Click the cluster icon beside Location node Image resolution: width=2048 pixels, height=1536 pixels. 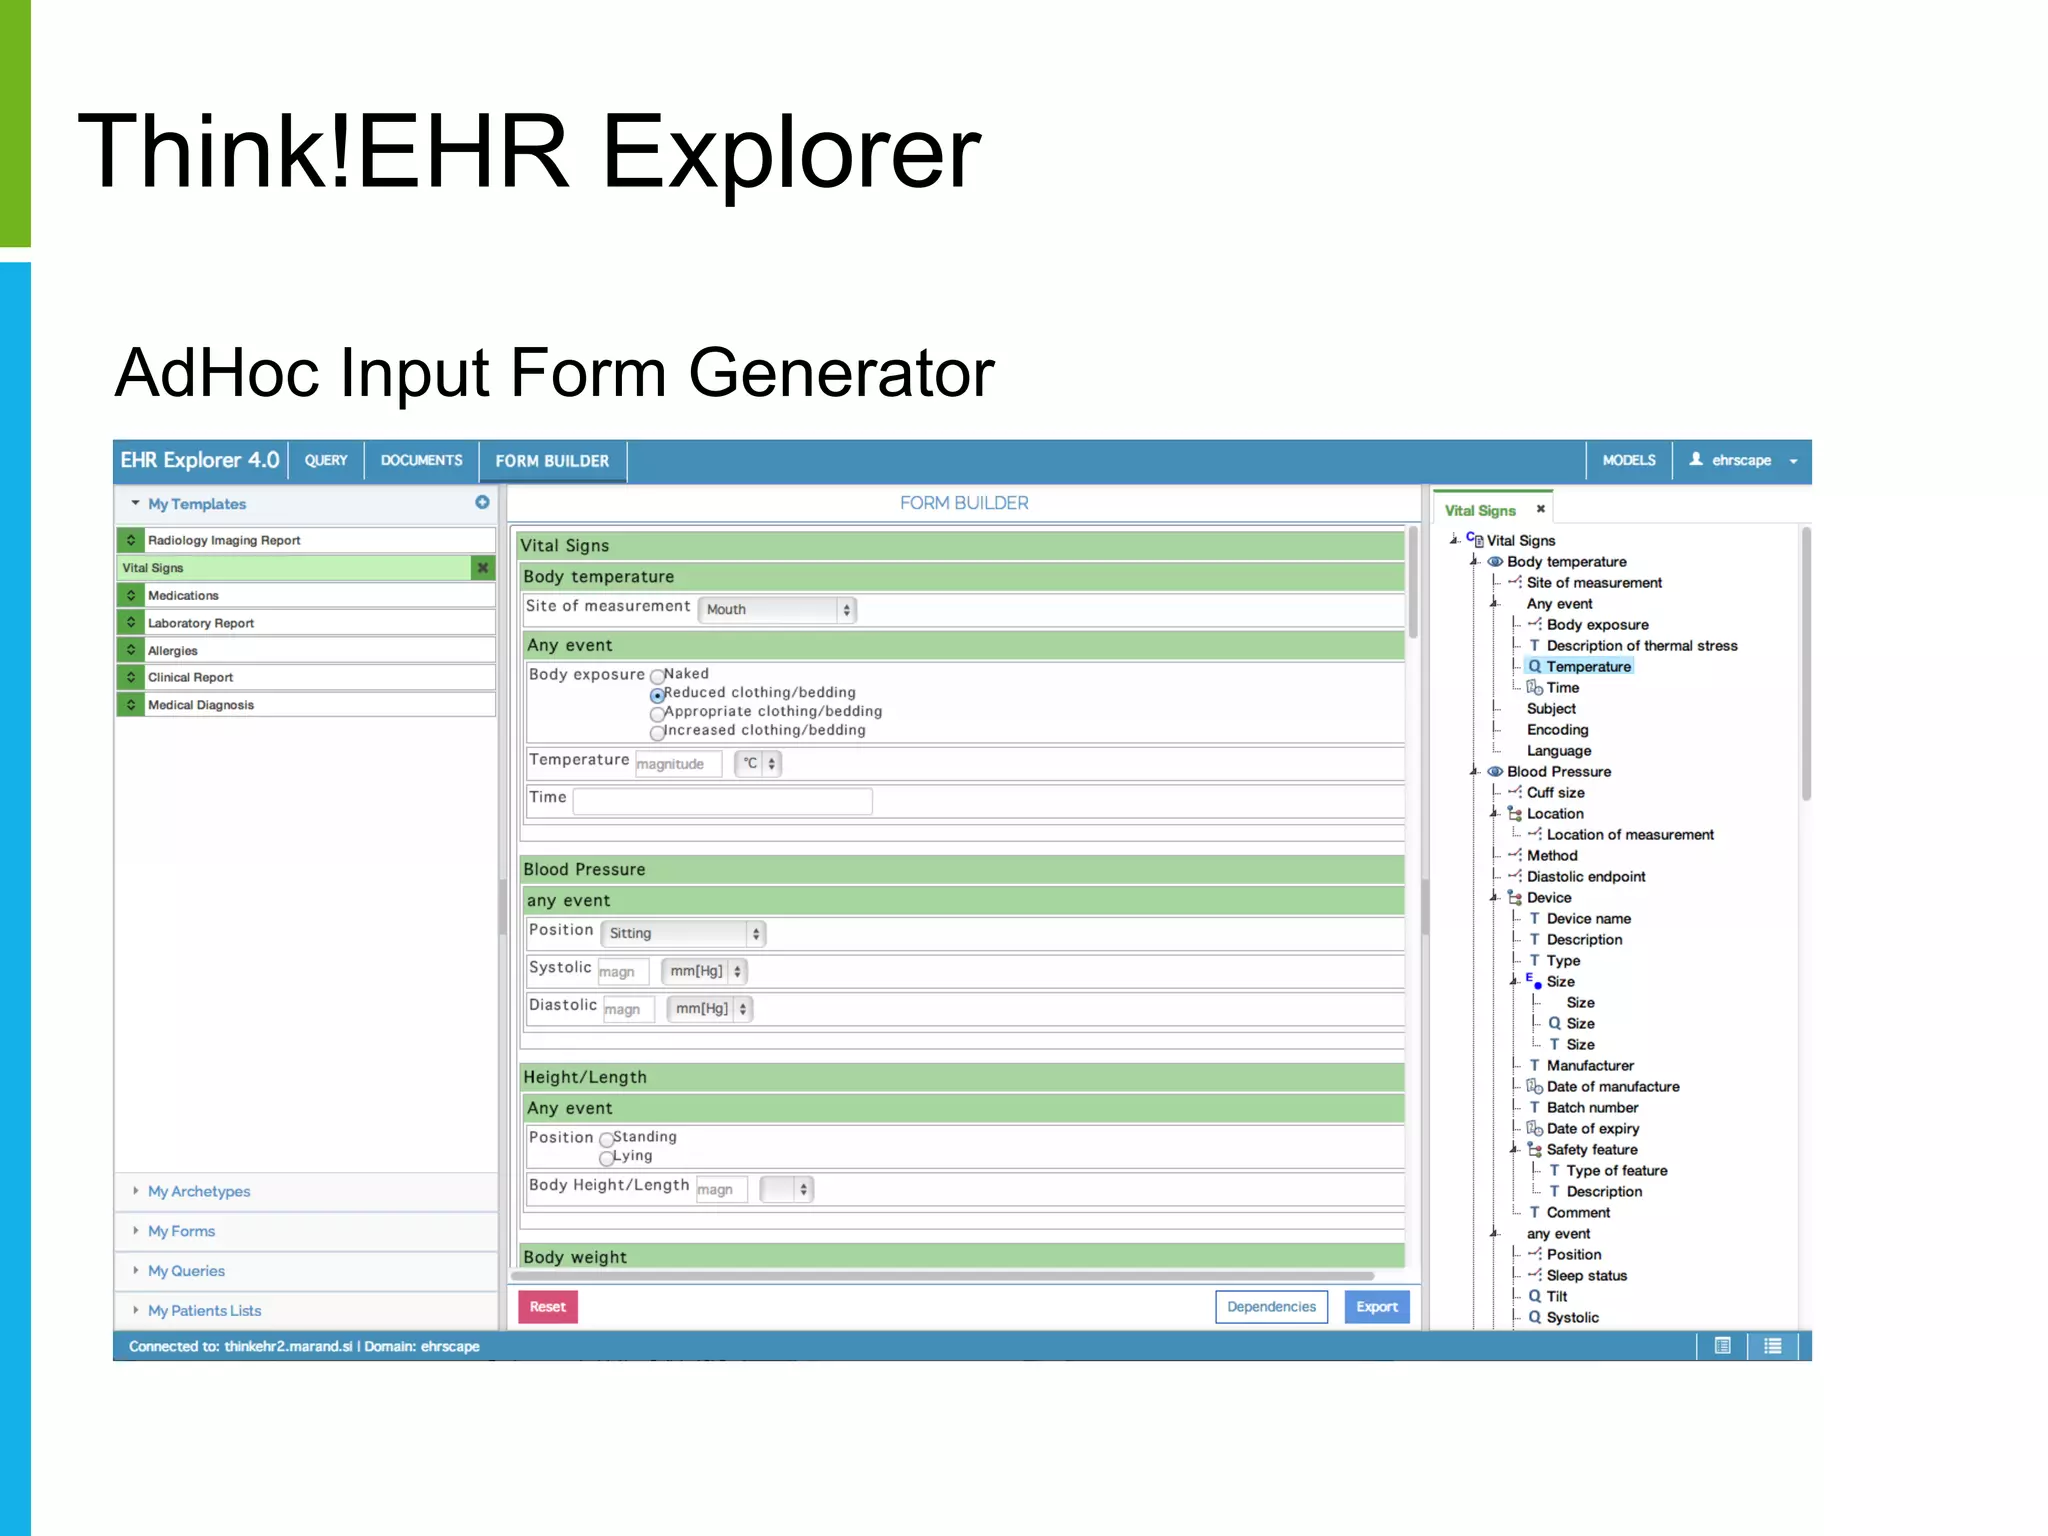coord(1515,813)
